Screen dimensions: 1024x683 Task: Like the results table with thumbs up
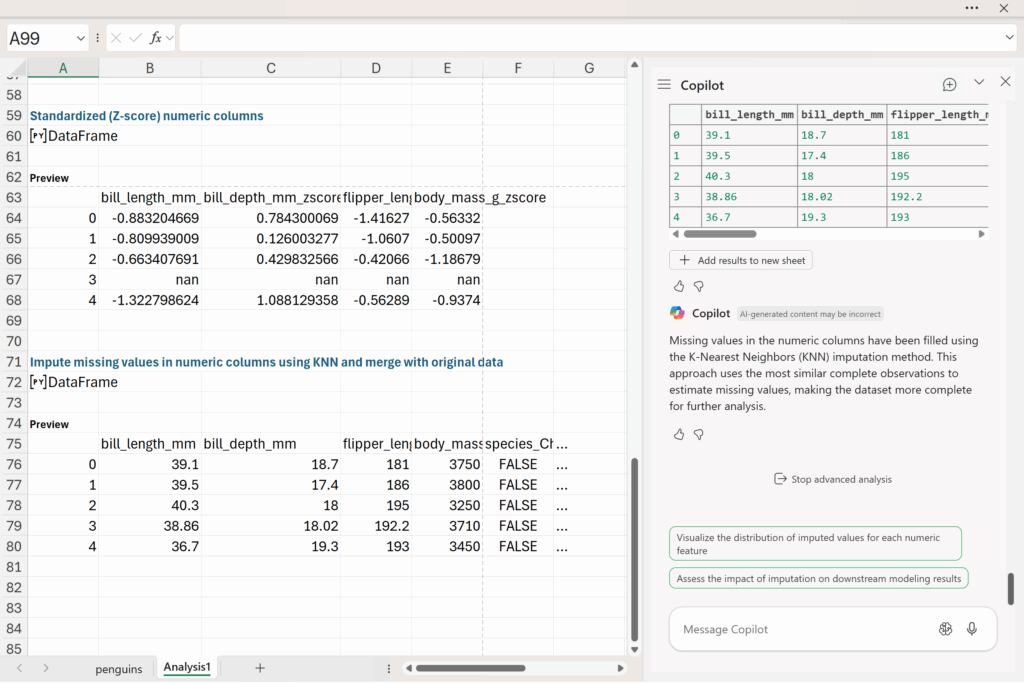(x=679, y=286)
